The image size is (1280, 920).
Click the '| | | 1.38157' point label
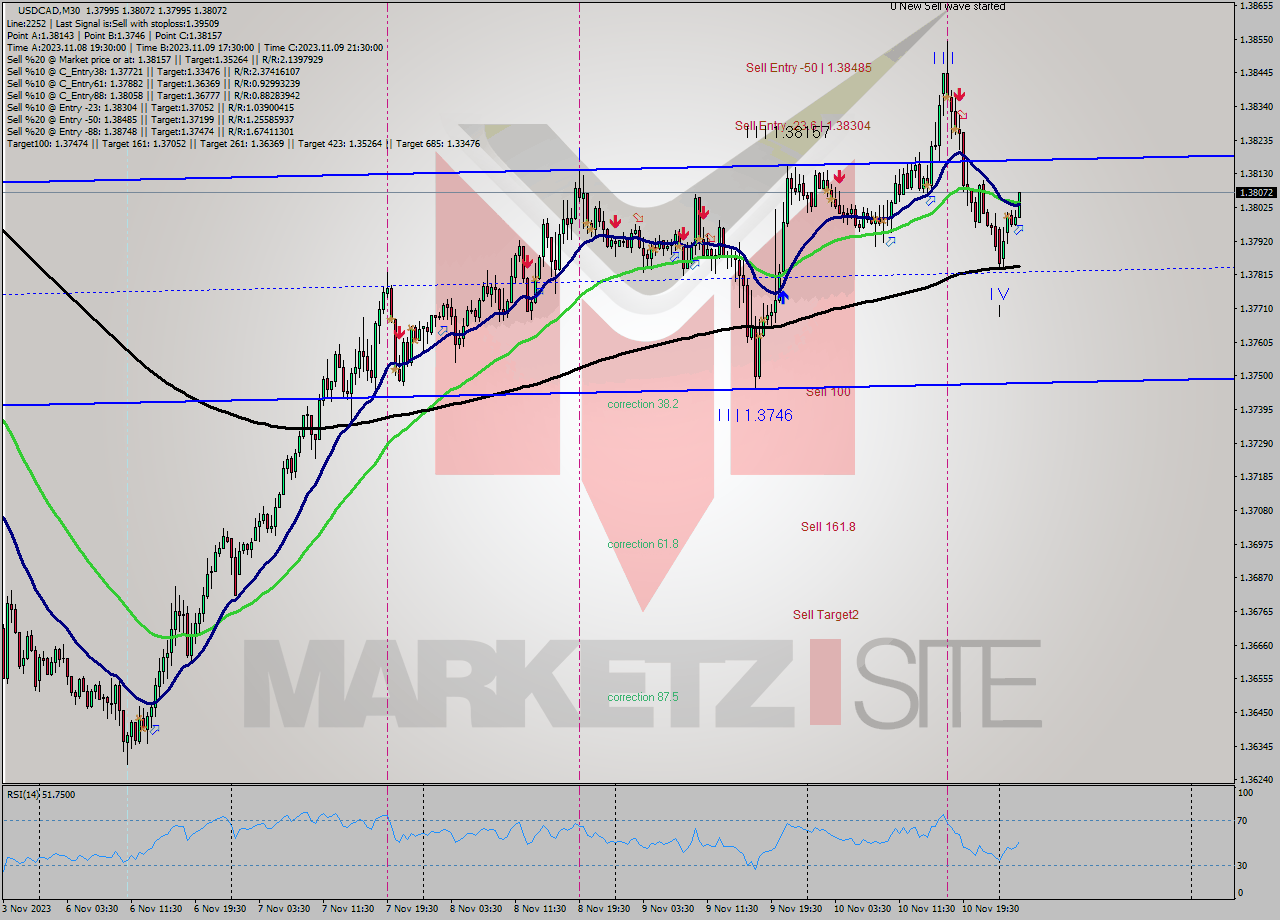tap(787, 132)
